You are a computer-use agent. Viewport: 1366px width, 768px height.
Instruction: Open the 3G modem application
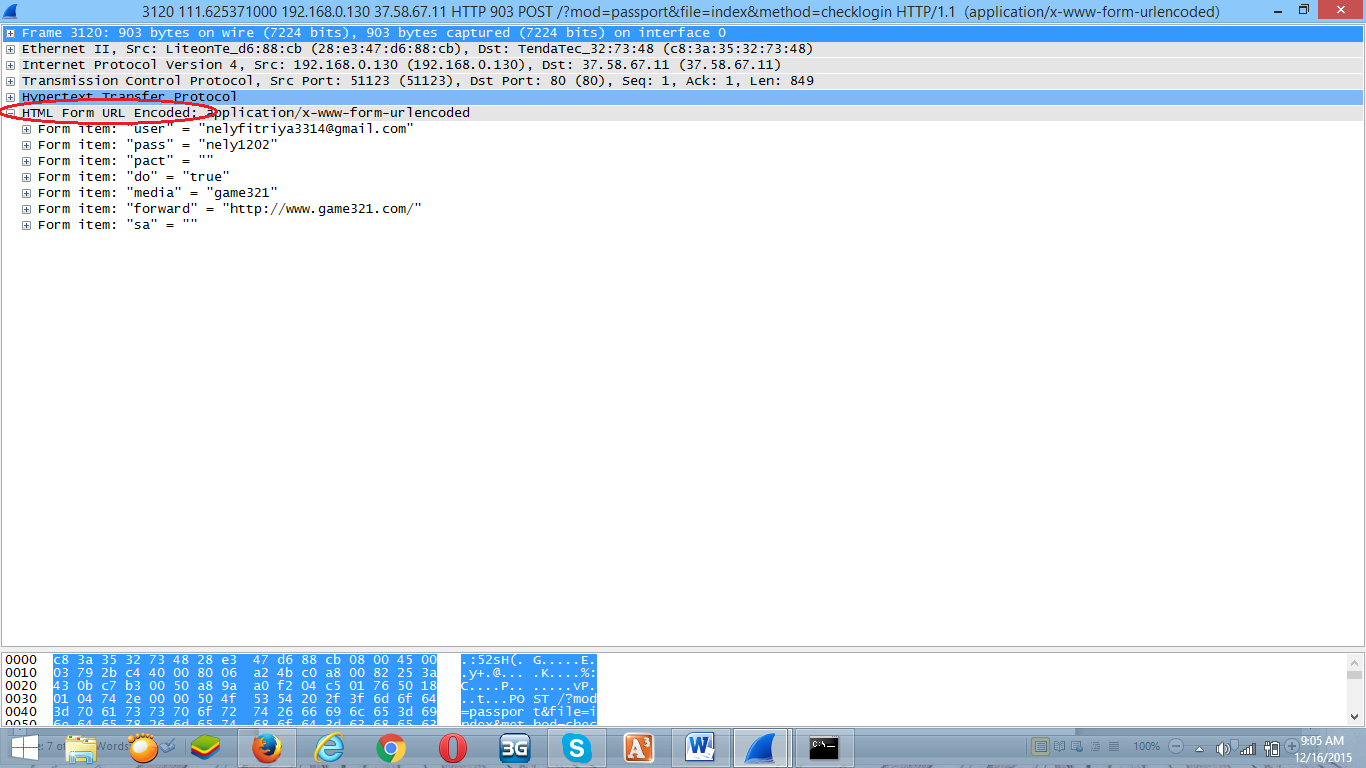(514, 747)
